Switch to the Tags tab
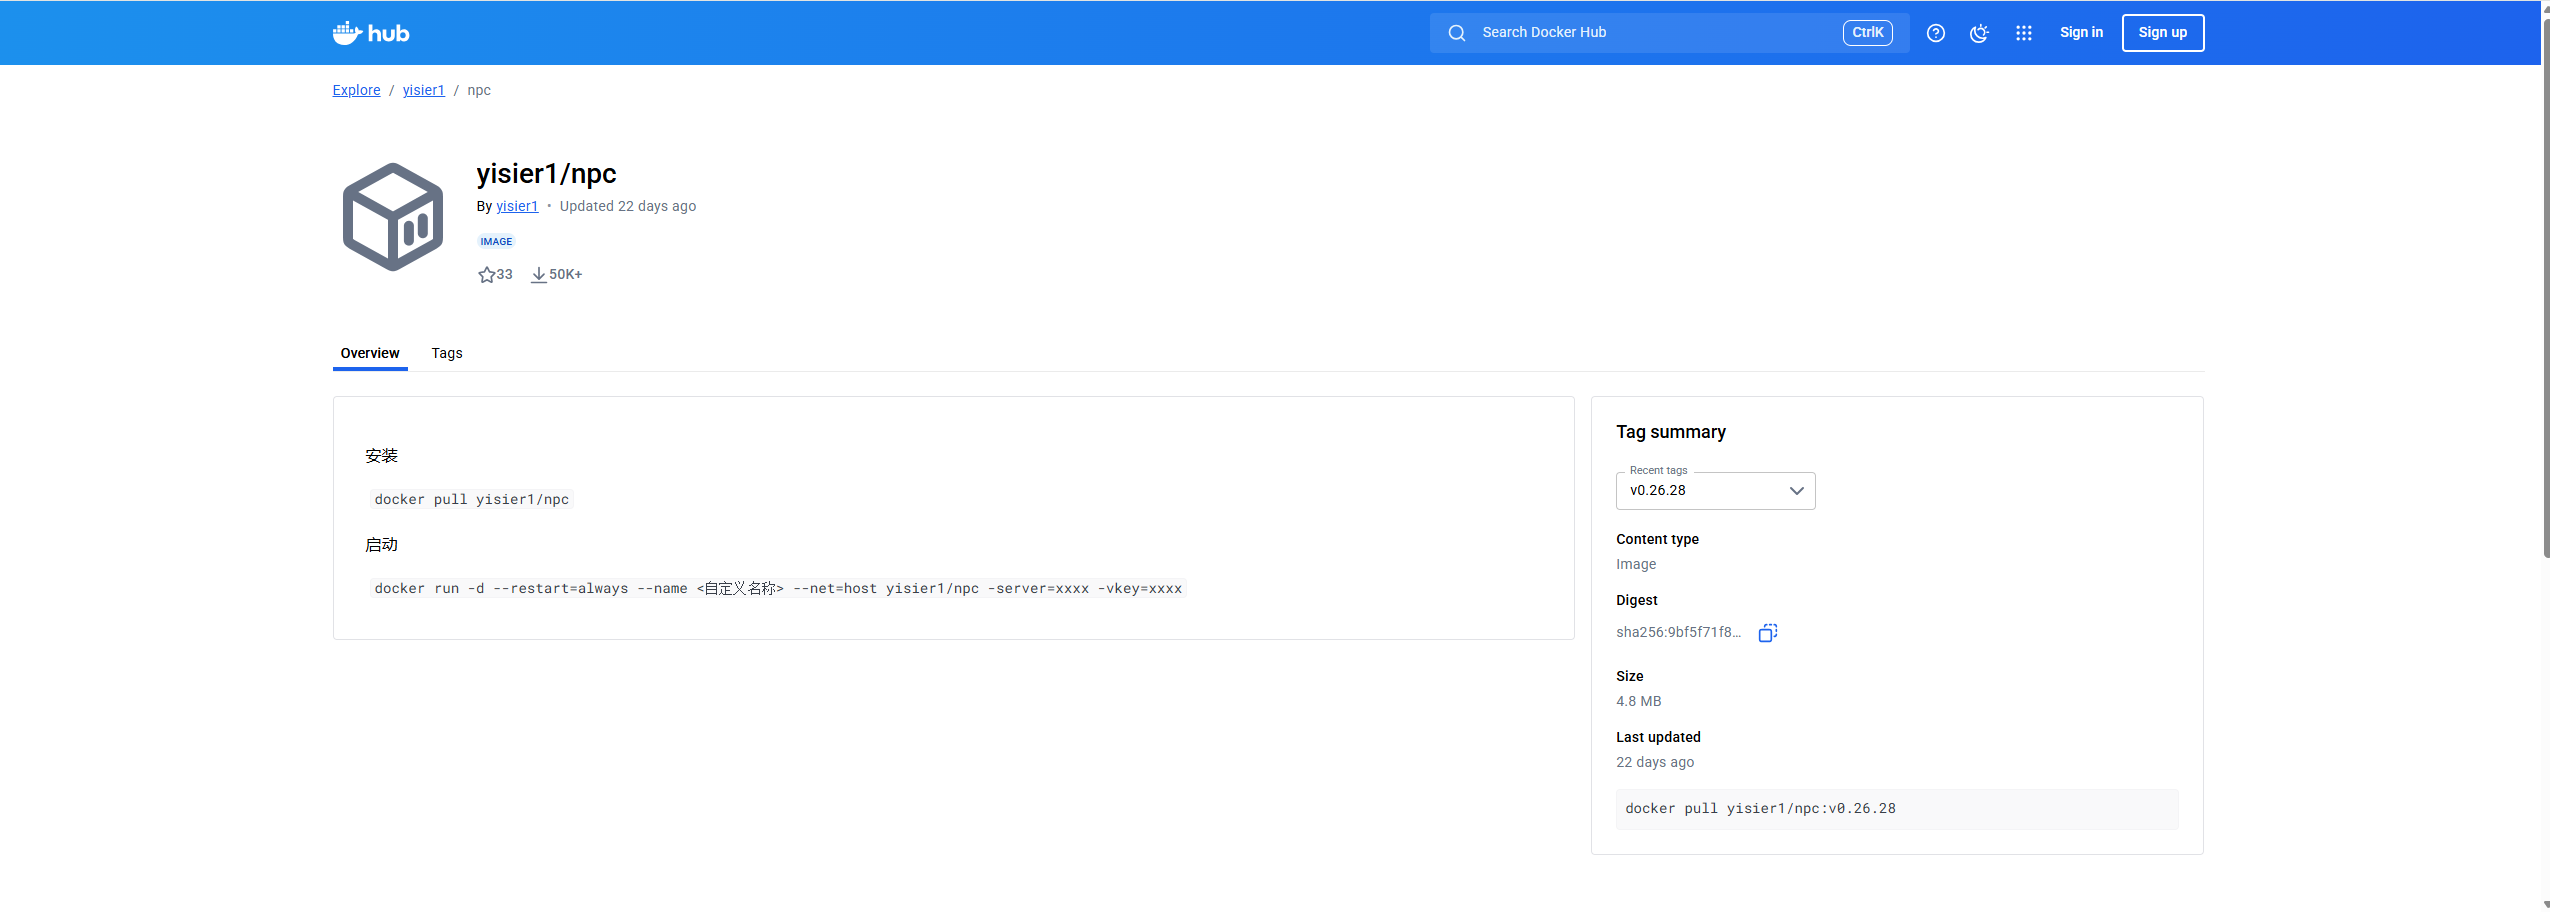2550x912 pixels. tap(447, 353)
